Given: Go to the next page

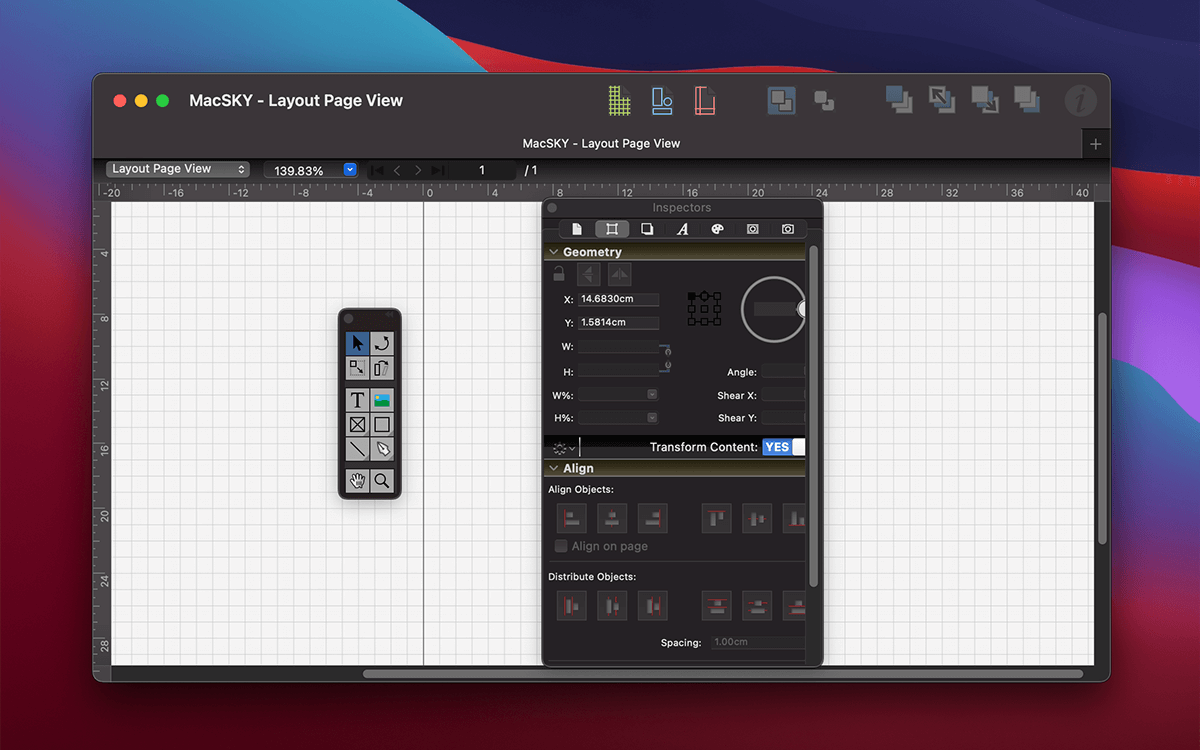Looking at the screenshot, I should coord(418,171).
